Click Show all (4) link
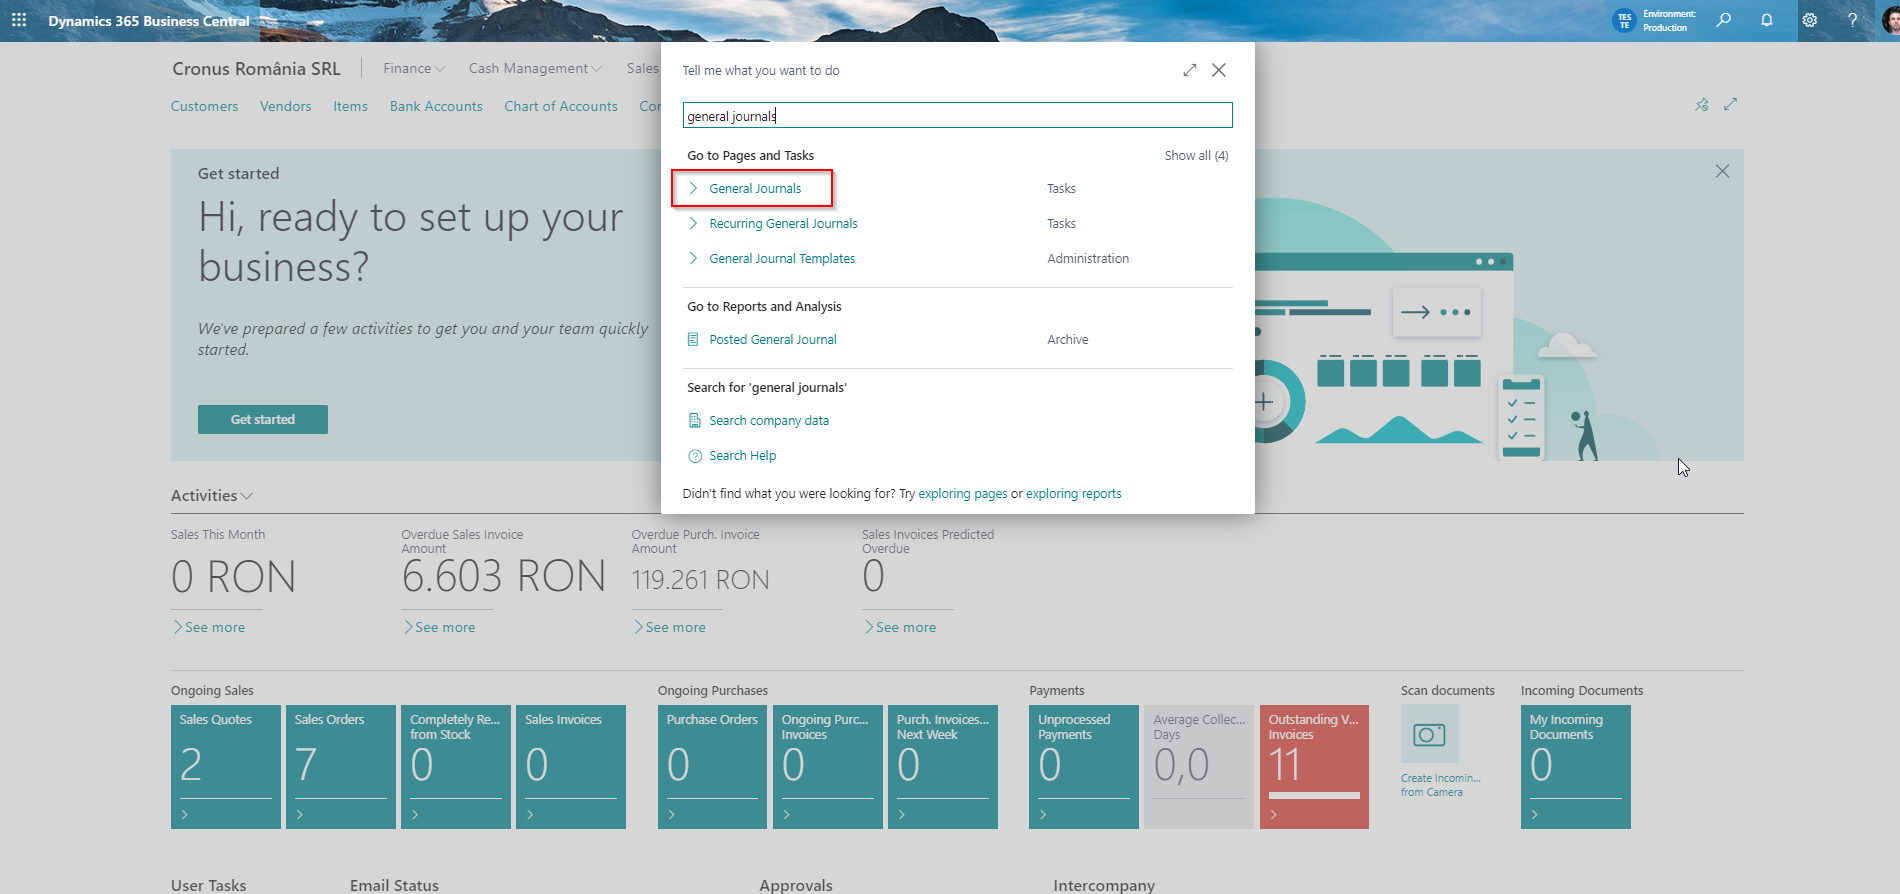This screenshot has height=894, width=1900. tap(1197, 156)
